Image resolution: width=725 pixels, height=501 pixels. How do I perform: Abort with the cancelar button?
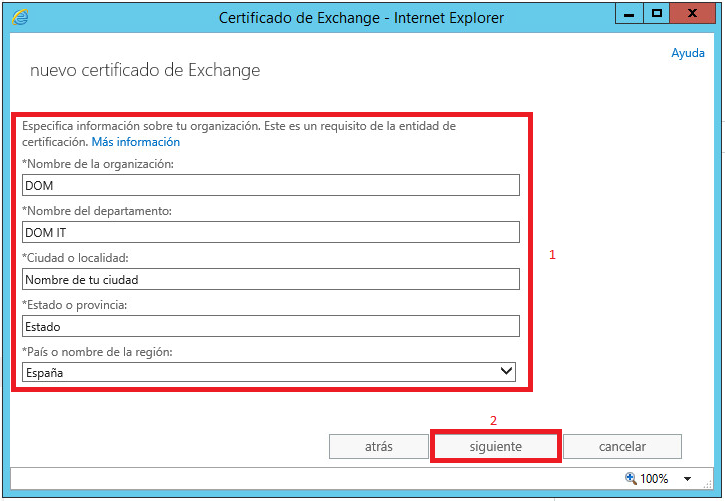622,446
